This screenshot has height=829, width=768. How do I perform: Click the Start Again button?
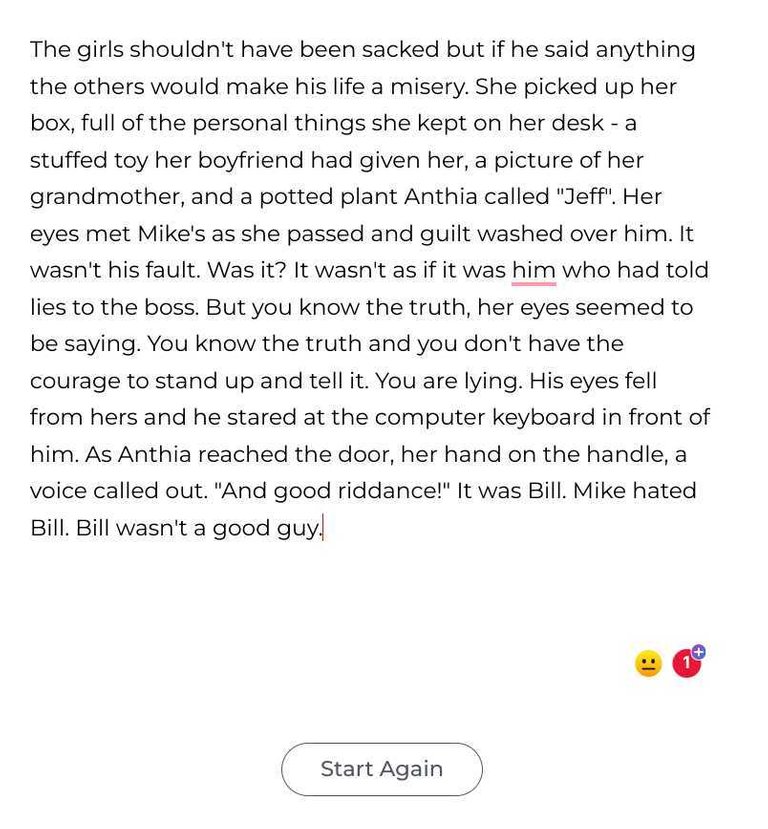[382, 769]
